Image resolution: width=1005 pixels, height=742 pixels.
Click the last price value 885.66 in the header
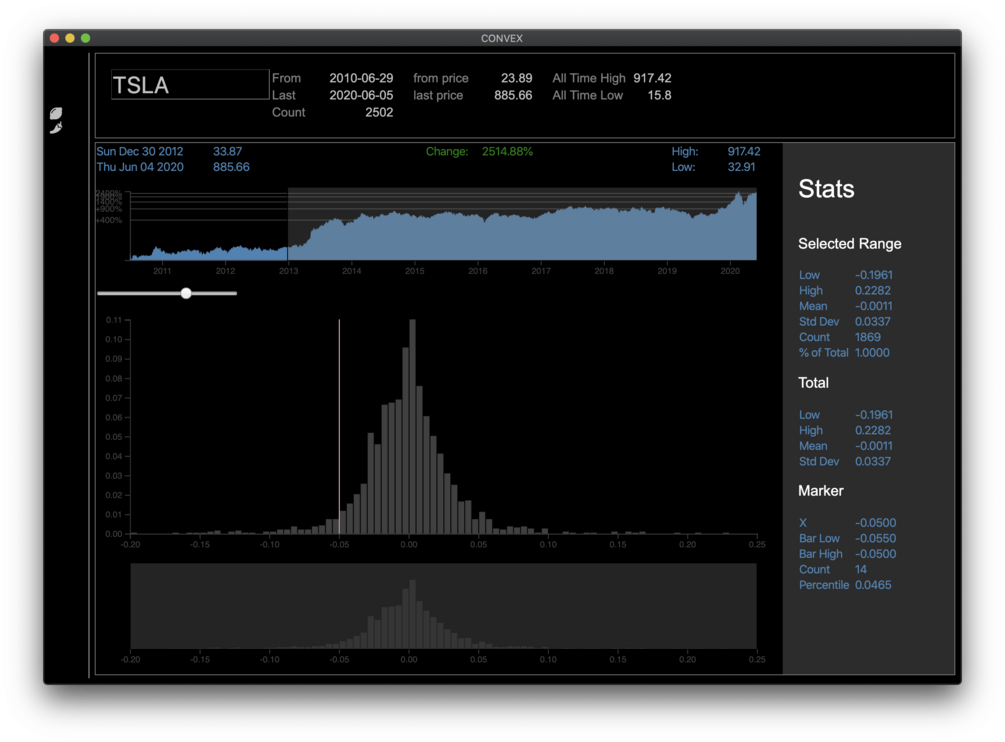[513, 95]
